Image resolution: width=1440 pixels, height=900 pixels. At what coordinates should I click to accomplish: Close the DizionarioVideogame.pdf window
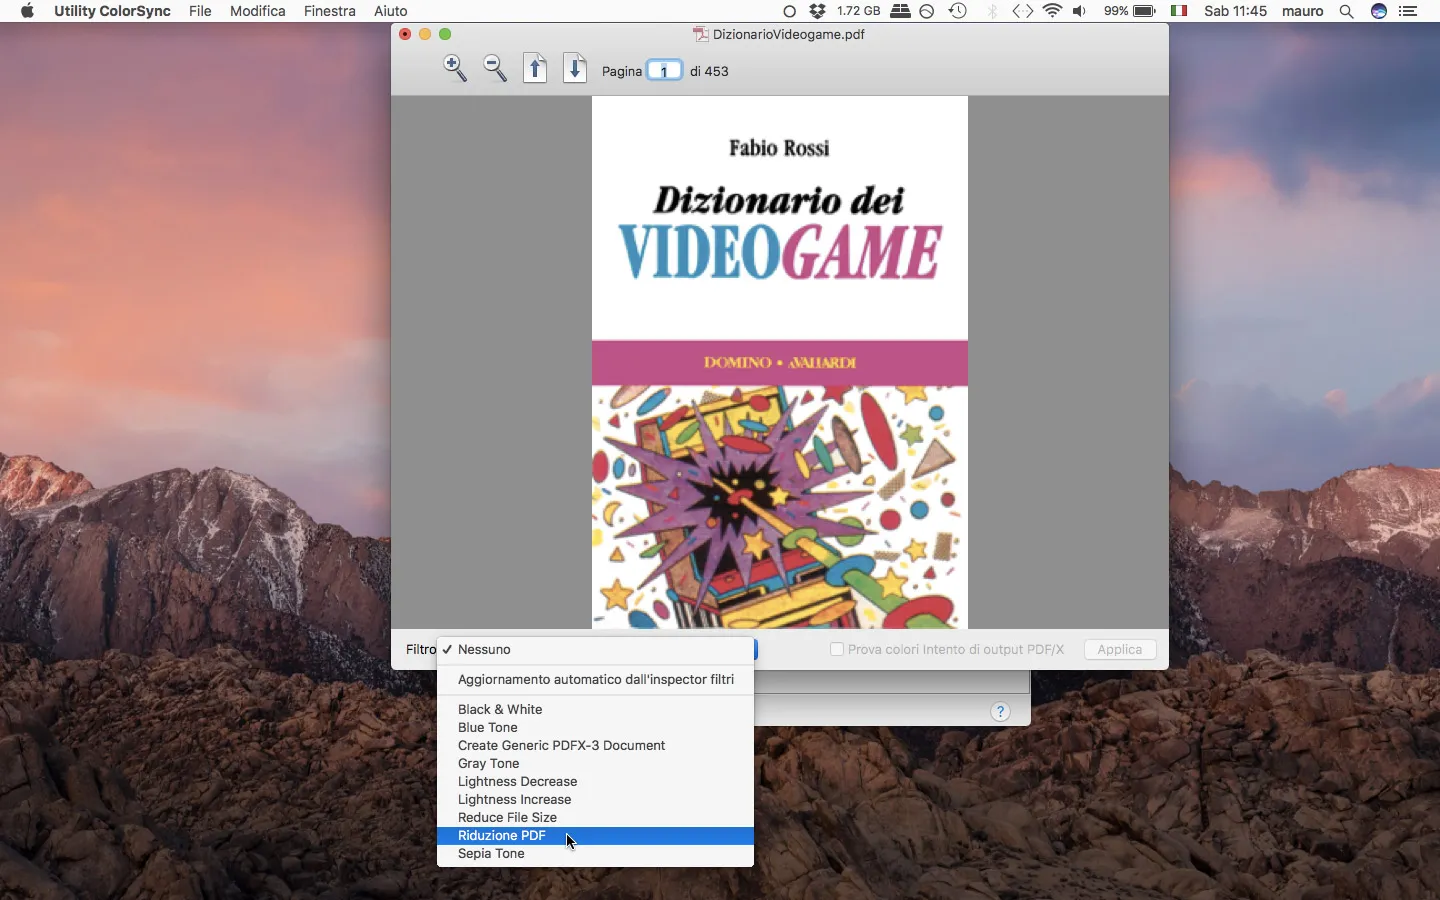click(x=405, y=34)
